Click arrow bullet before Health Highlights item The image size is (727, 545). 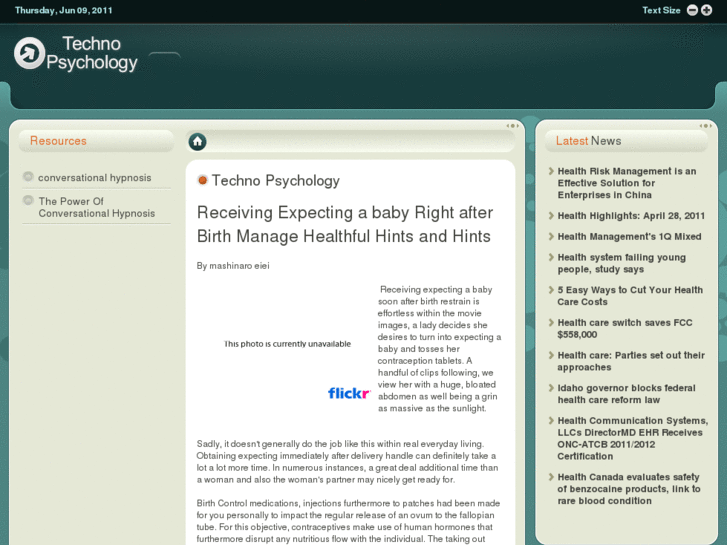551,216
